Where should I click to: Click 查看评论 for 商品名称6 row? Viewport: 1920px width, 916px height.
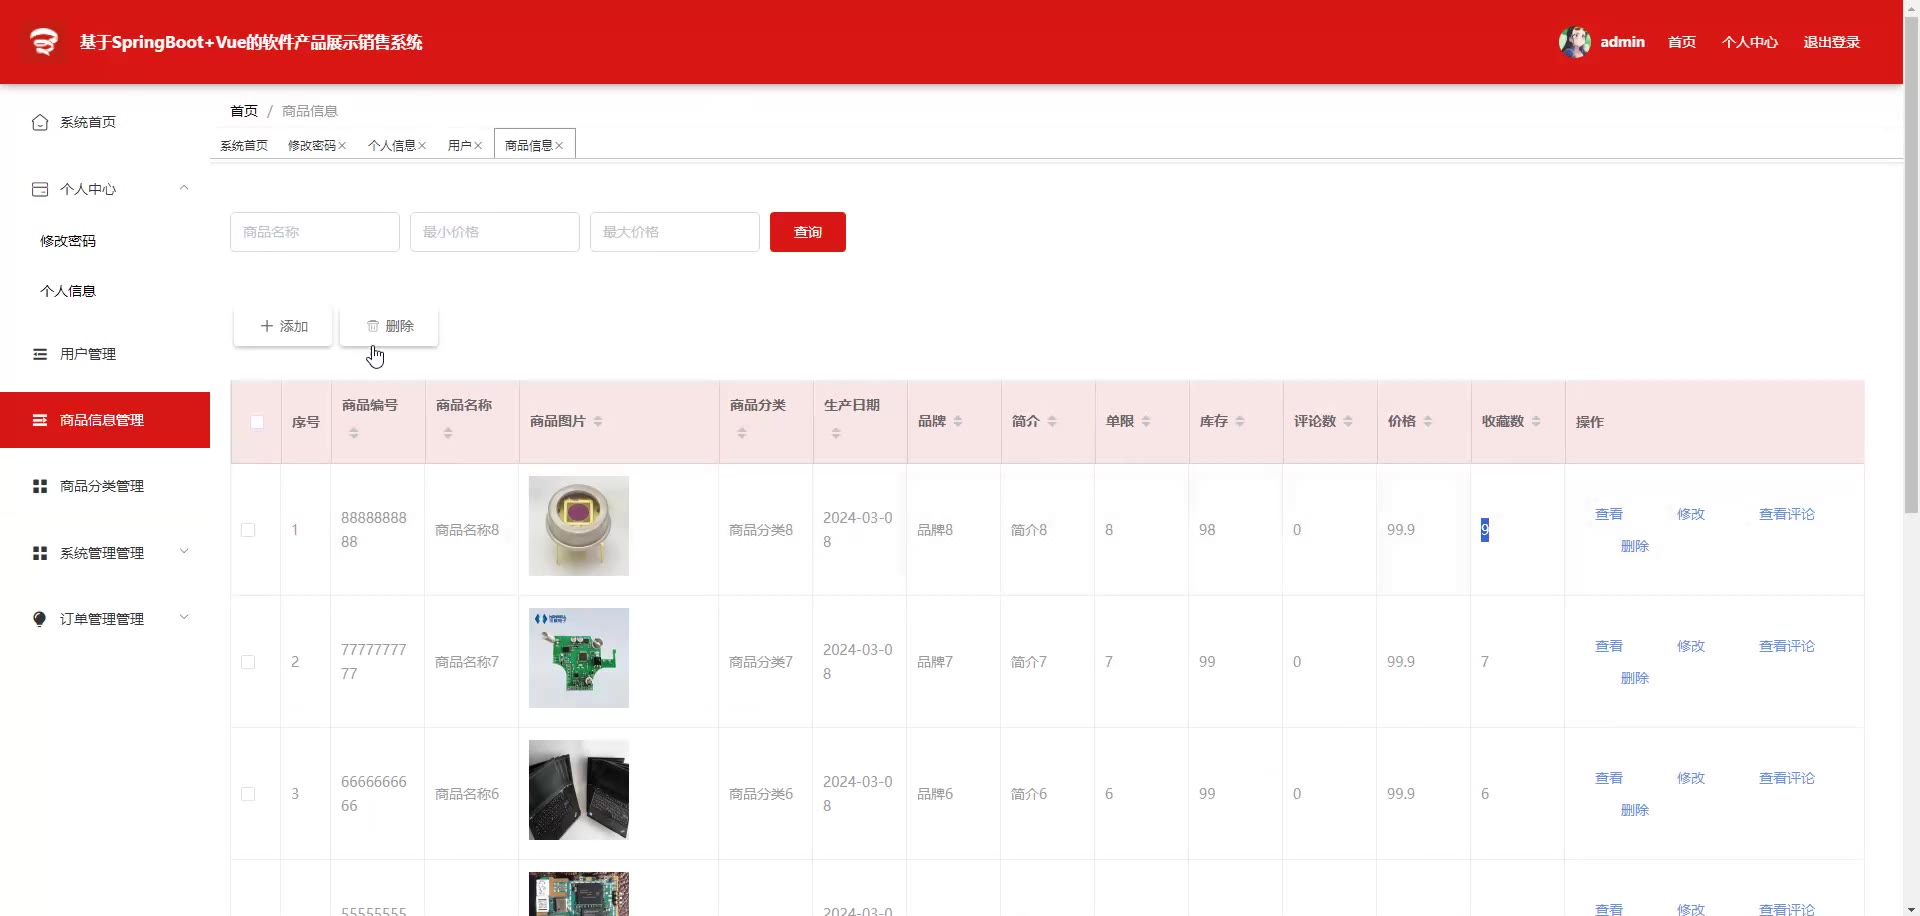pyautogui.click(x=1787, y=778)
